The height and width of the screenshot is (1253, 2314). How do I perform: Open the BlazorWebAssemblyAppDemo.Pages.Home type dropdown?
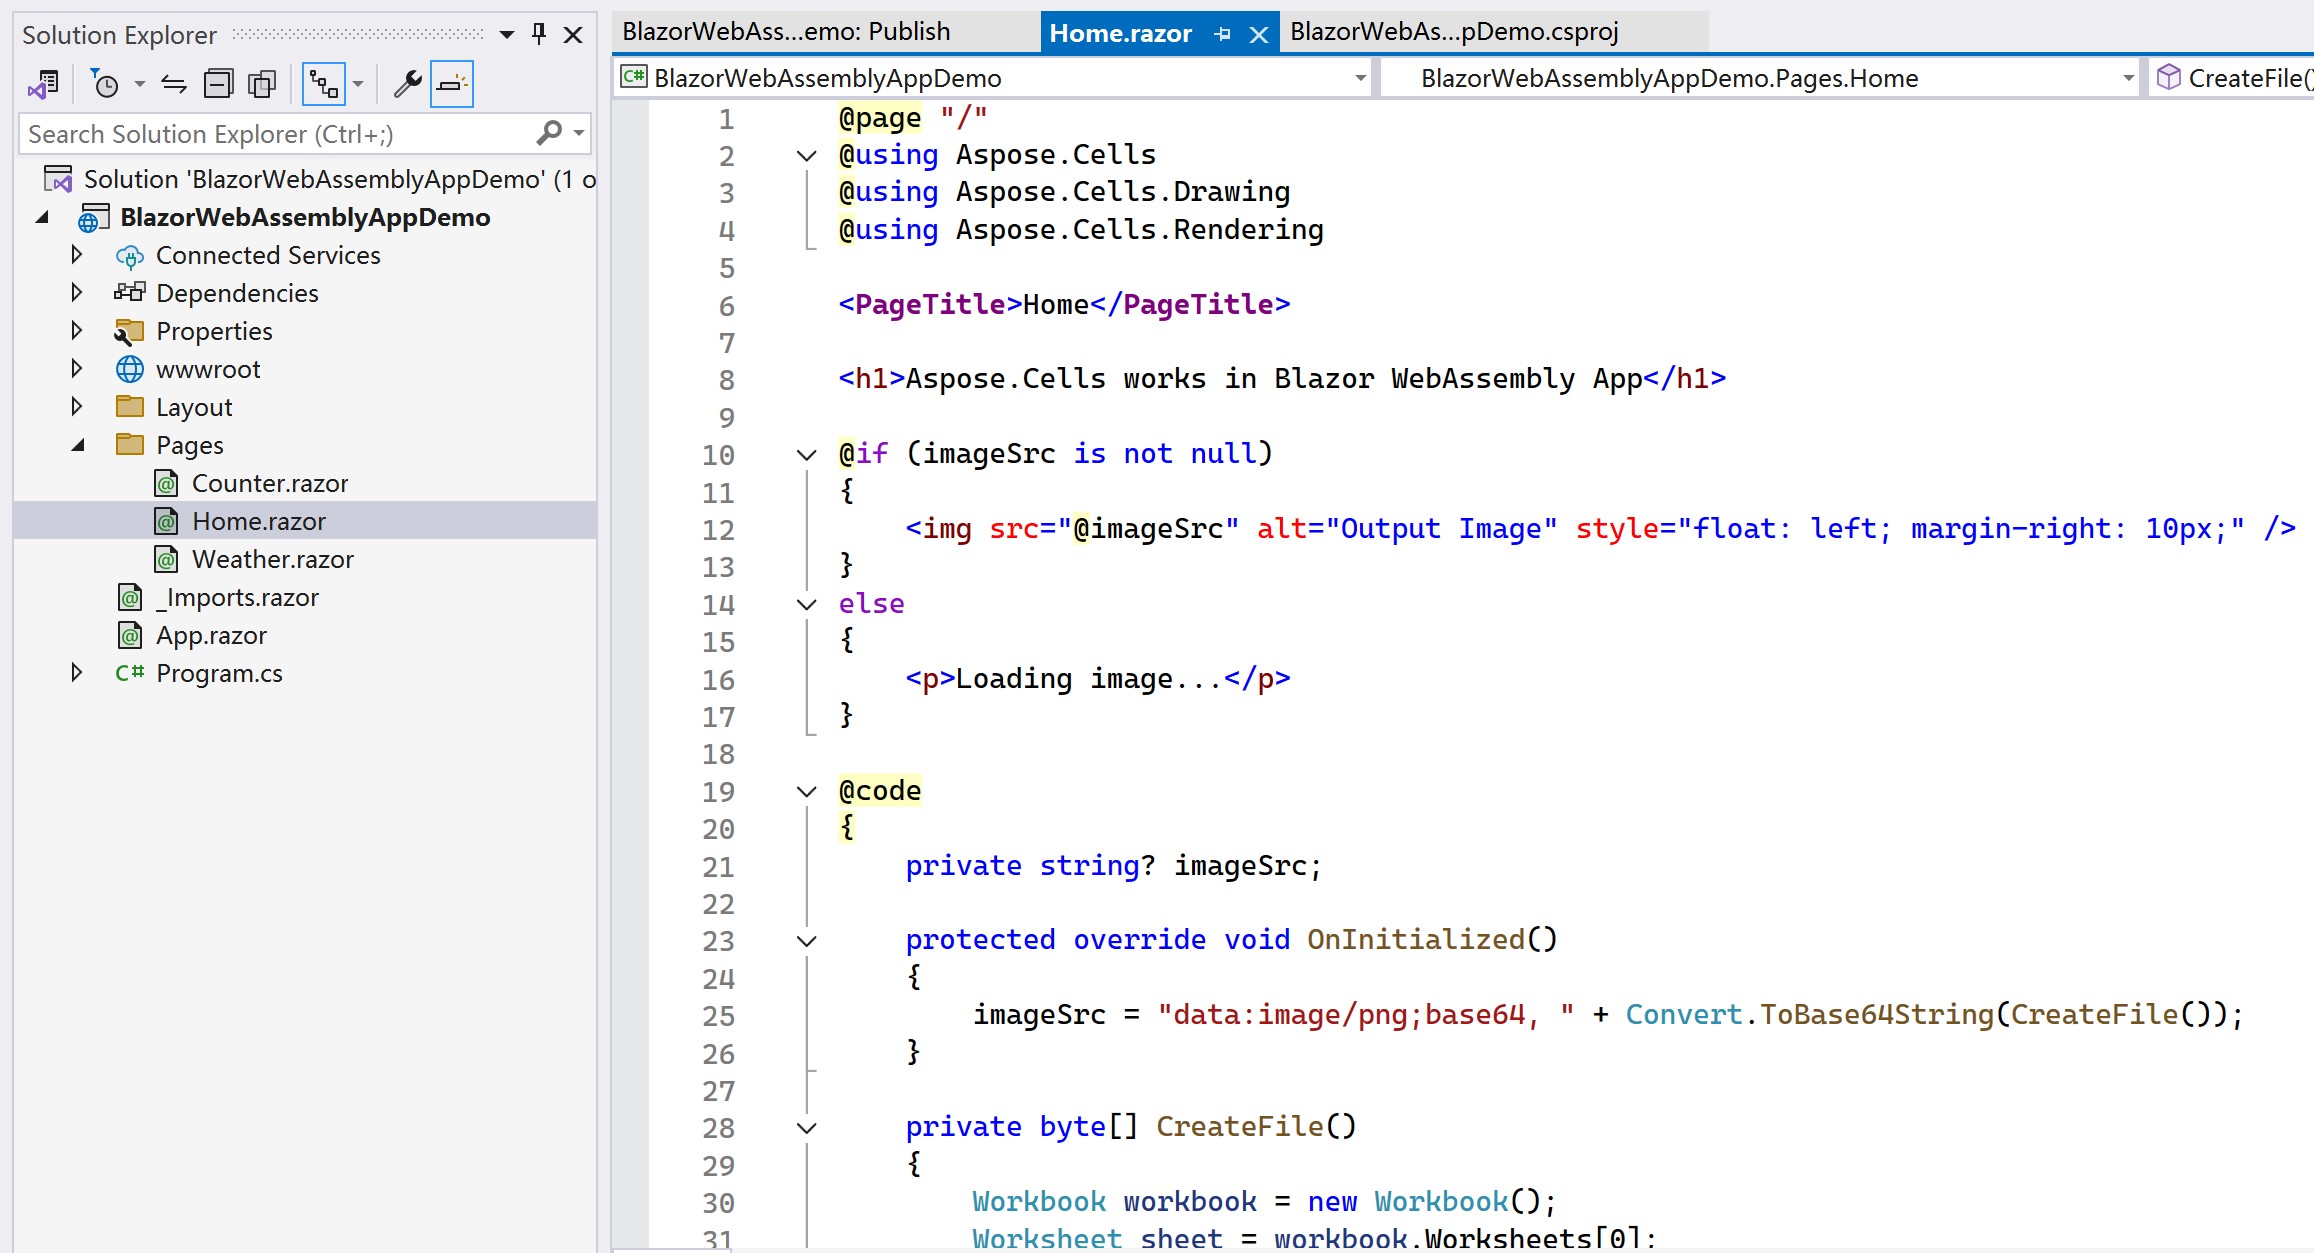pyautogui.click(x=2128, y=78)
